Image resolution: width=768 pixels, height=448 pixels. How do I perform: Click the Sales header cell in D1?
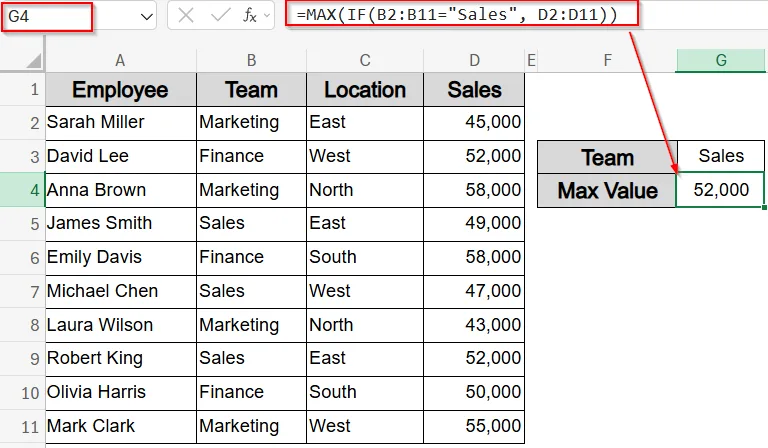pyautogui.click(x=474, y=90)
